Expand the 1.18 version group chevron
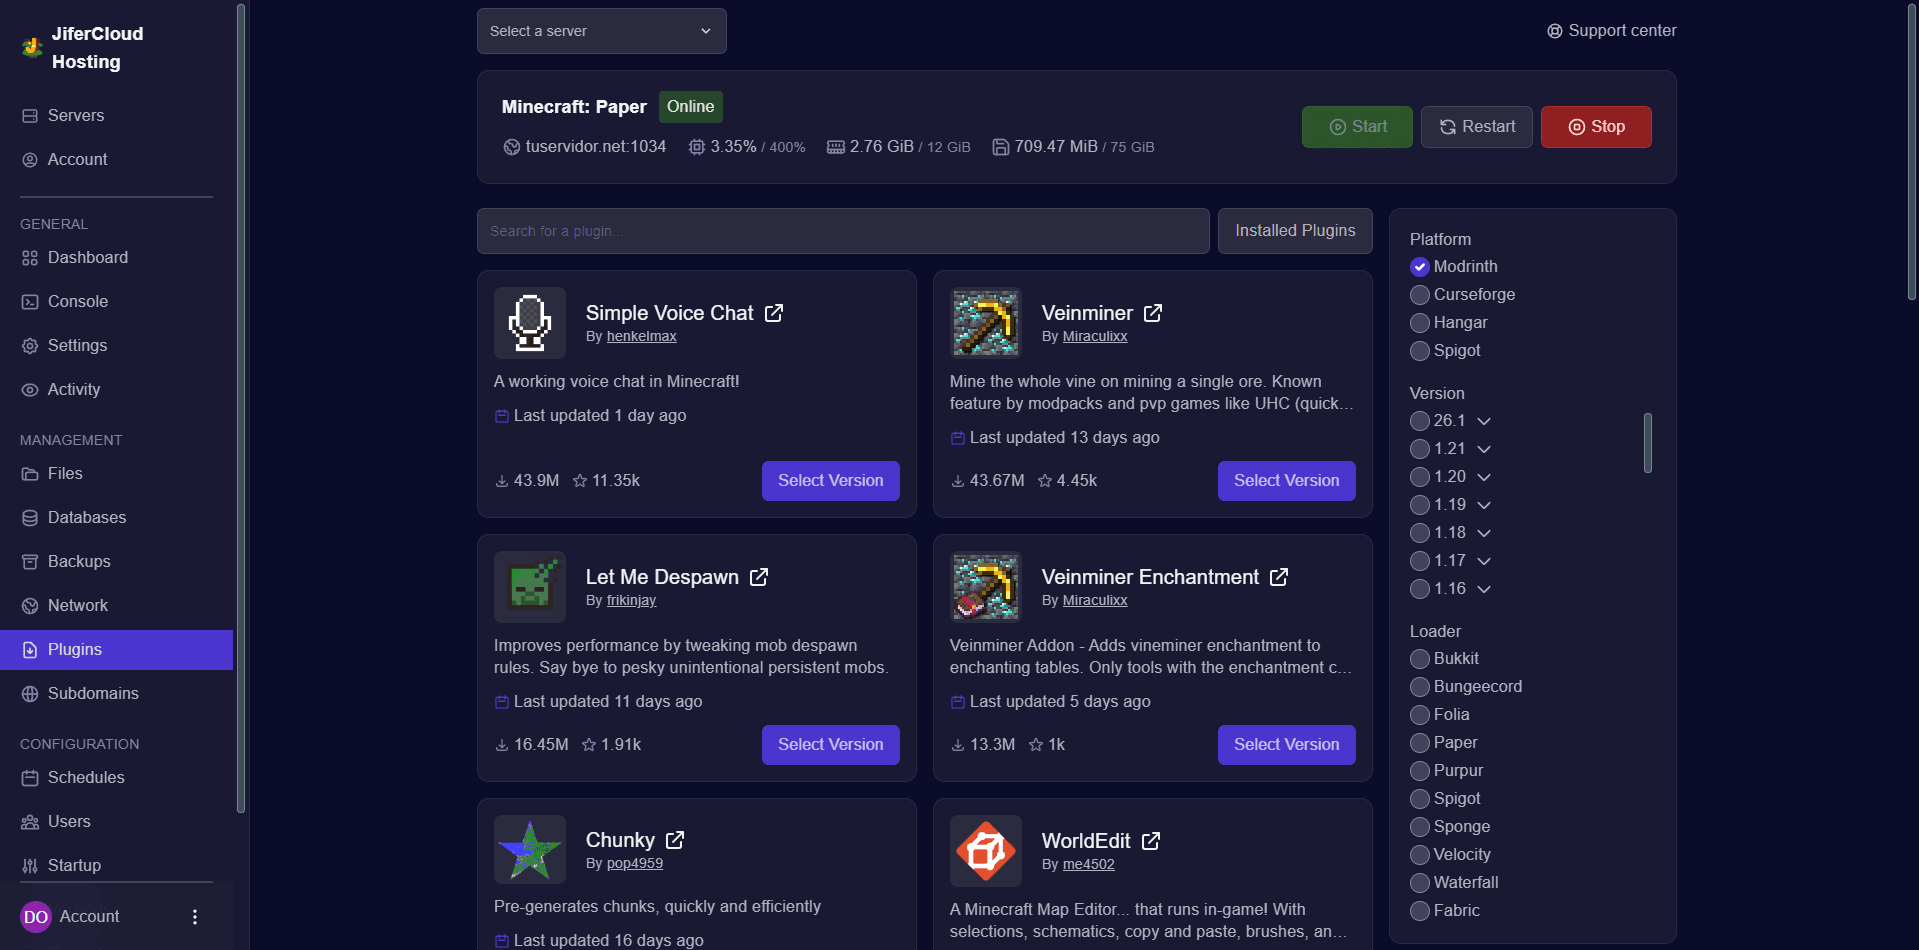 point(1484,533)
